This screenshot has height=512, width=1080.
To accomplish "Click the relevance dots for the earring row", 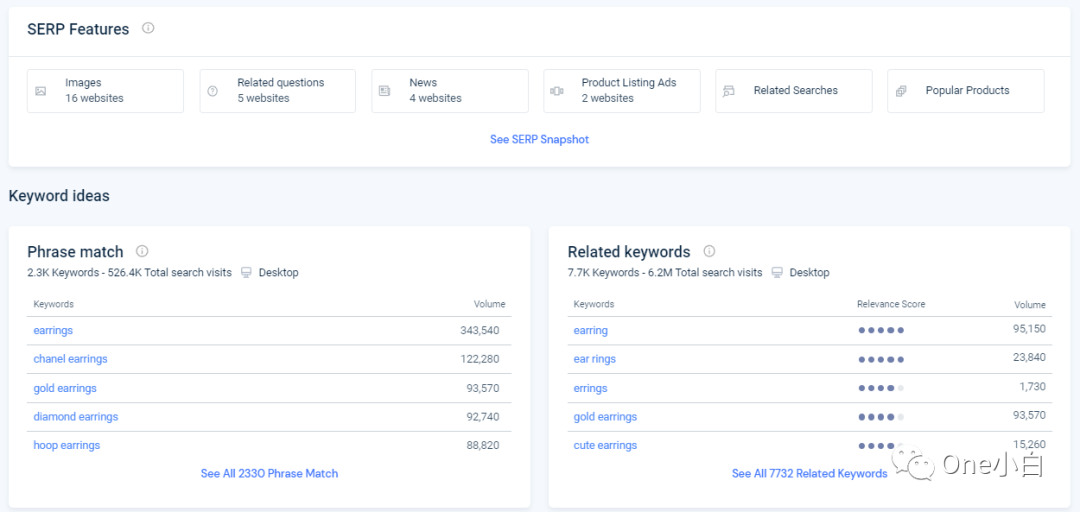I will (881, 330).
